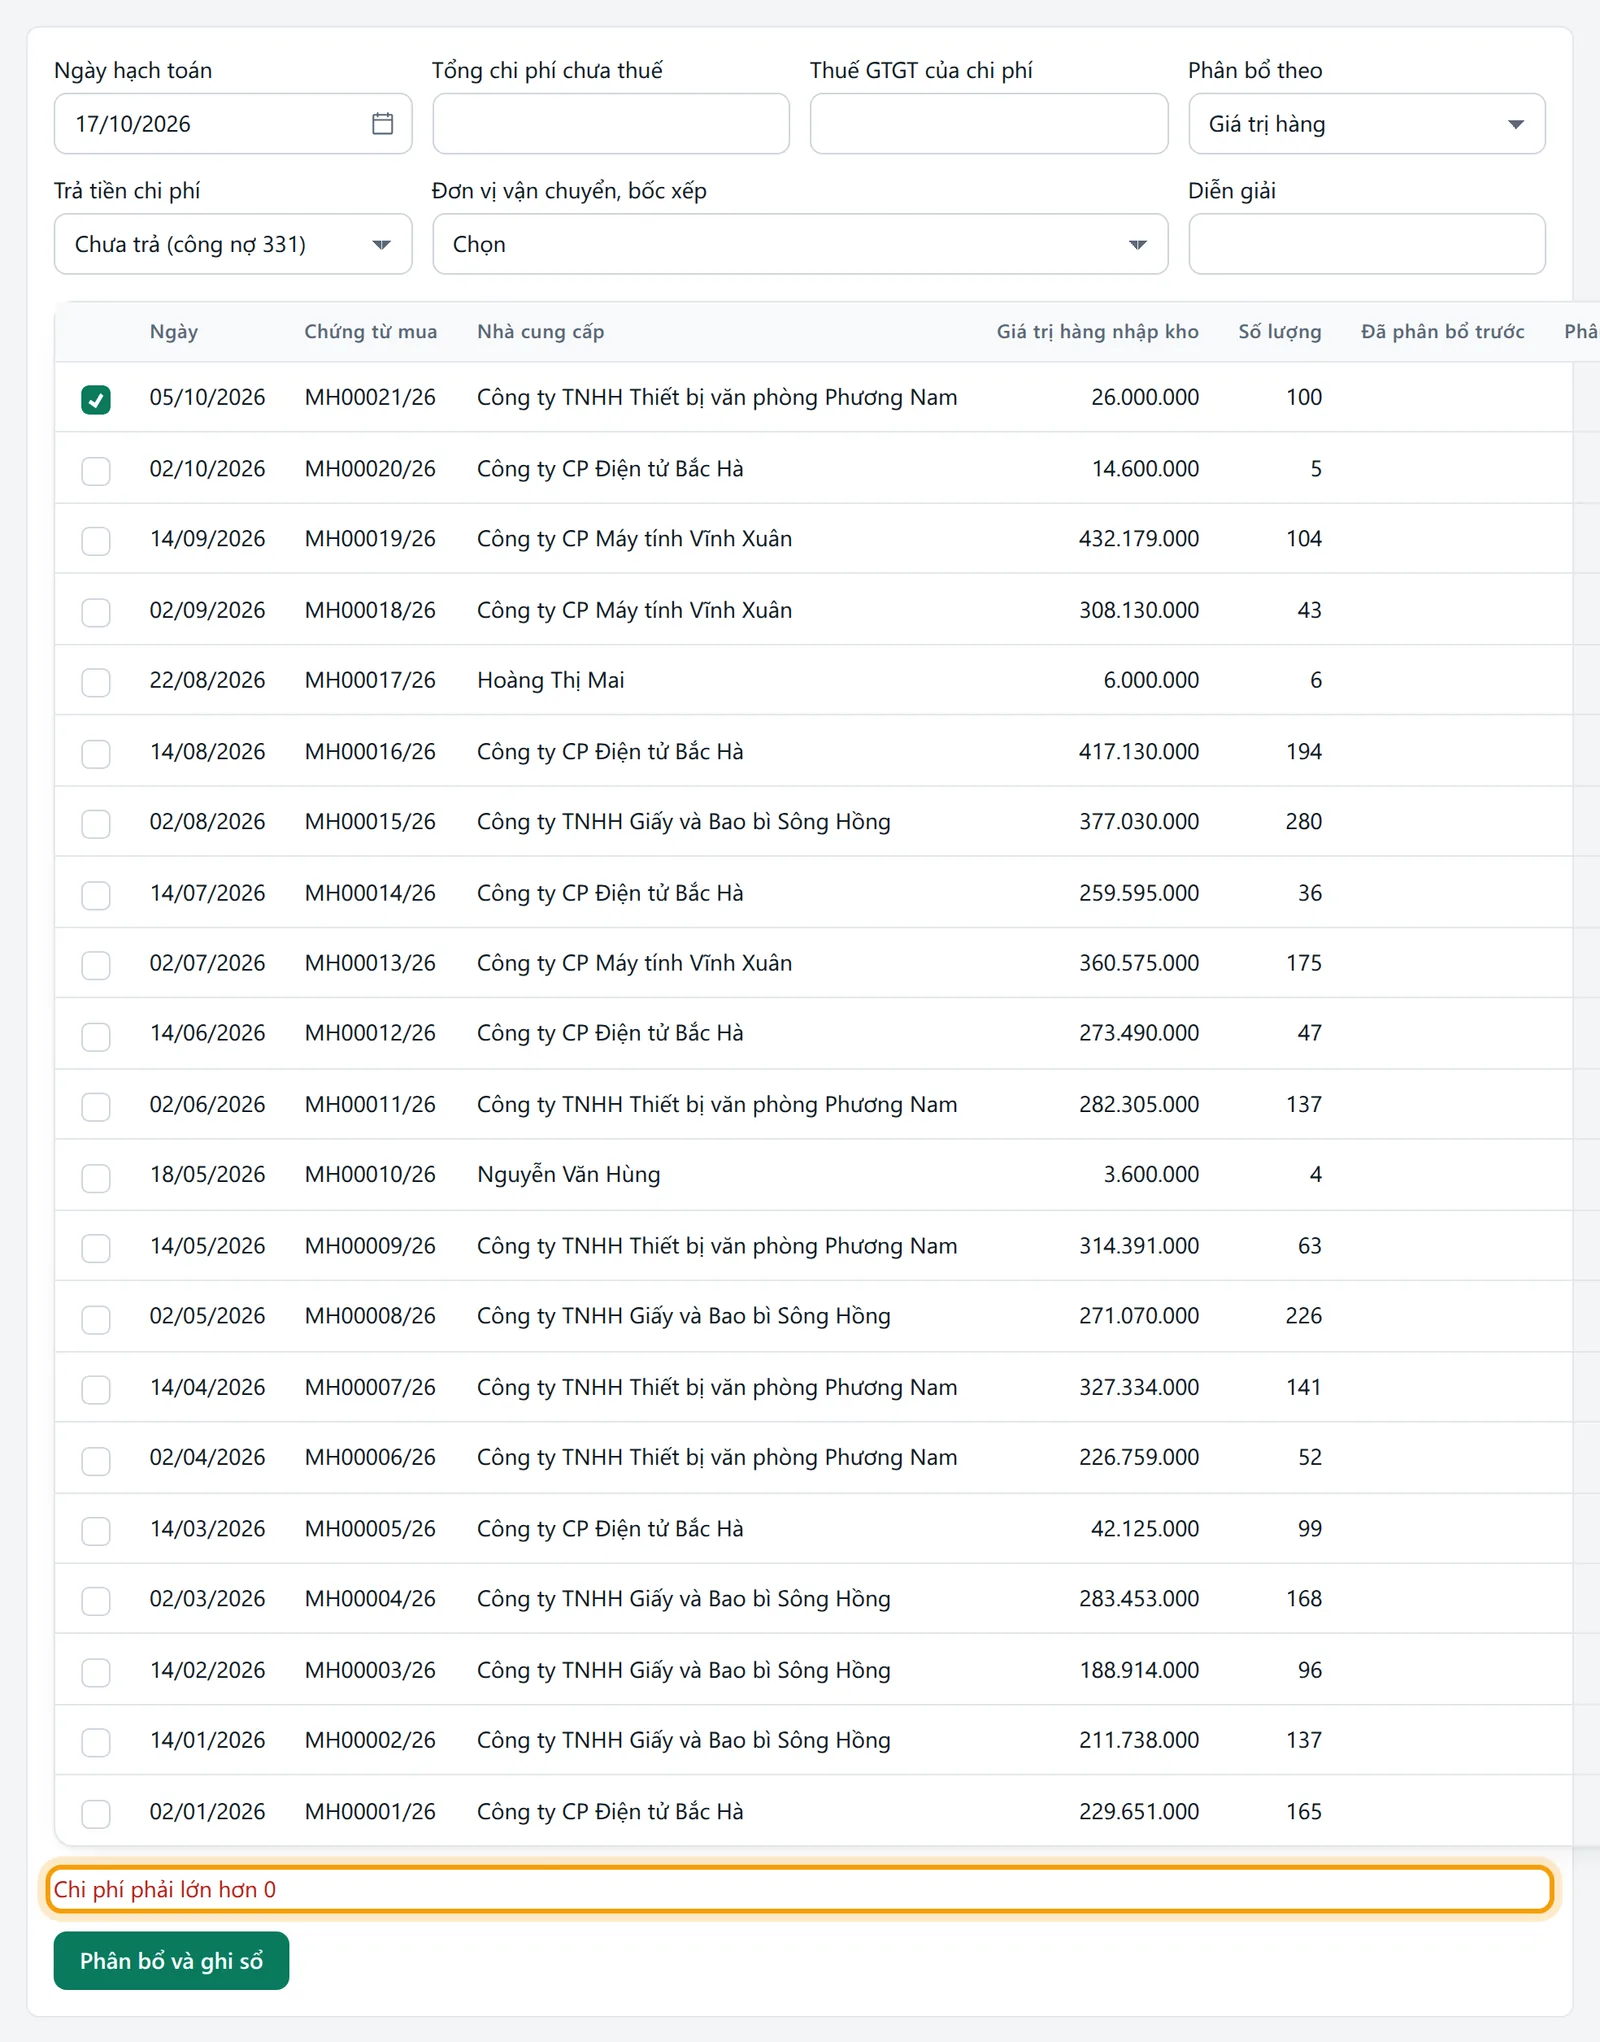Click the value 259.595.000
This screenshot has height=2042, width=1600.
pyautogui.click(x=1139, y=893)
